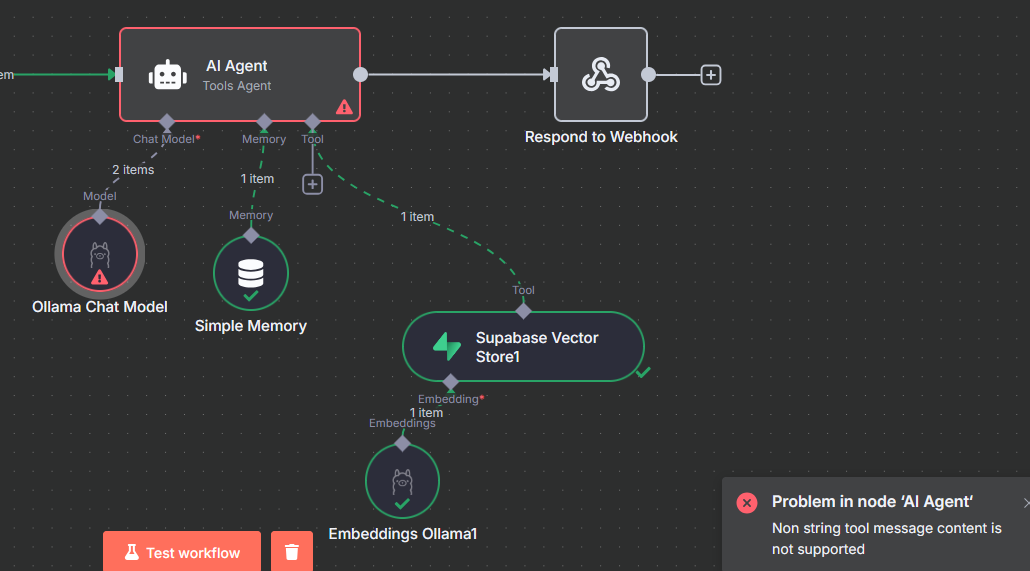
Task: Select the Embeddings Ollama1 node
Action: 402,481
